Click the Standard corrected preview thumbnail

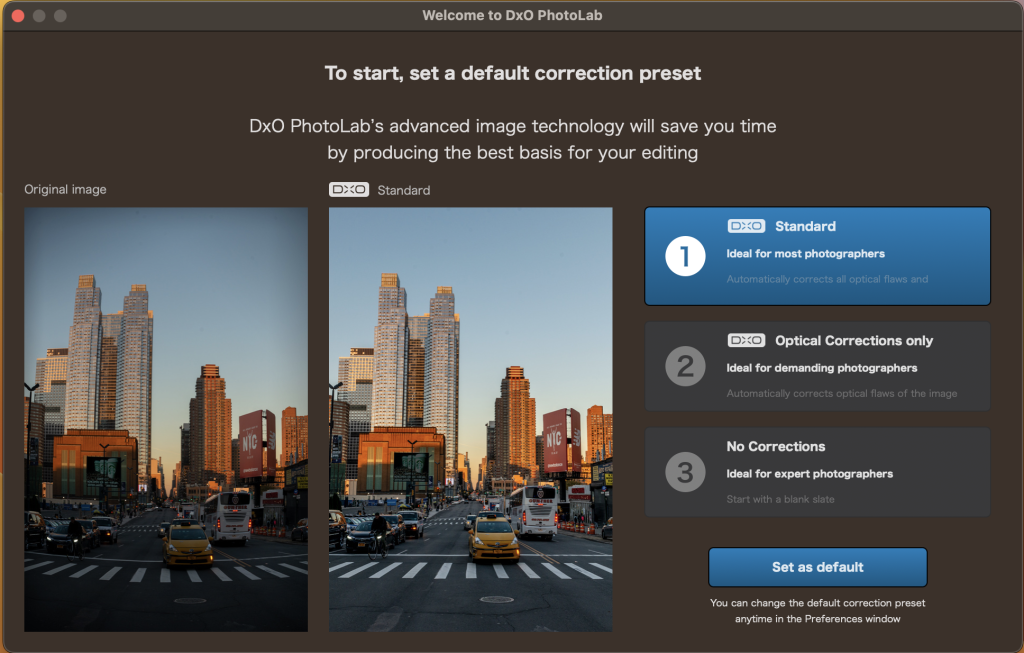click(471, 419)
